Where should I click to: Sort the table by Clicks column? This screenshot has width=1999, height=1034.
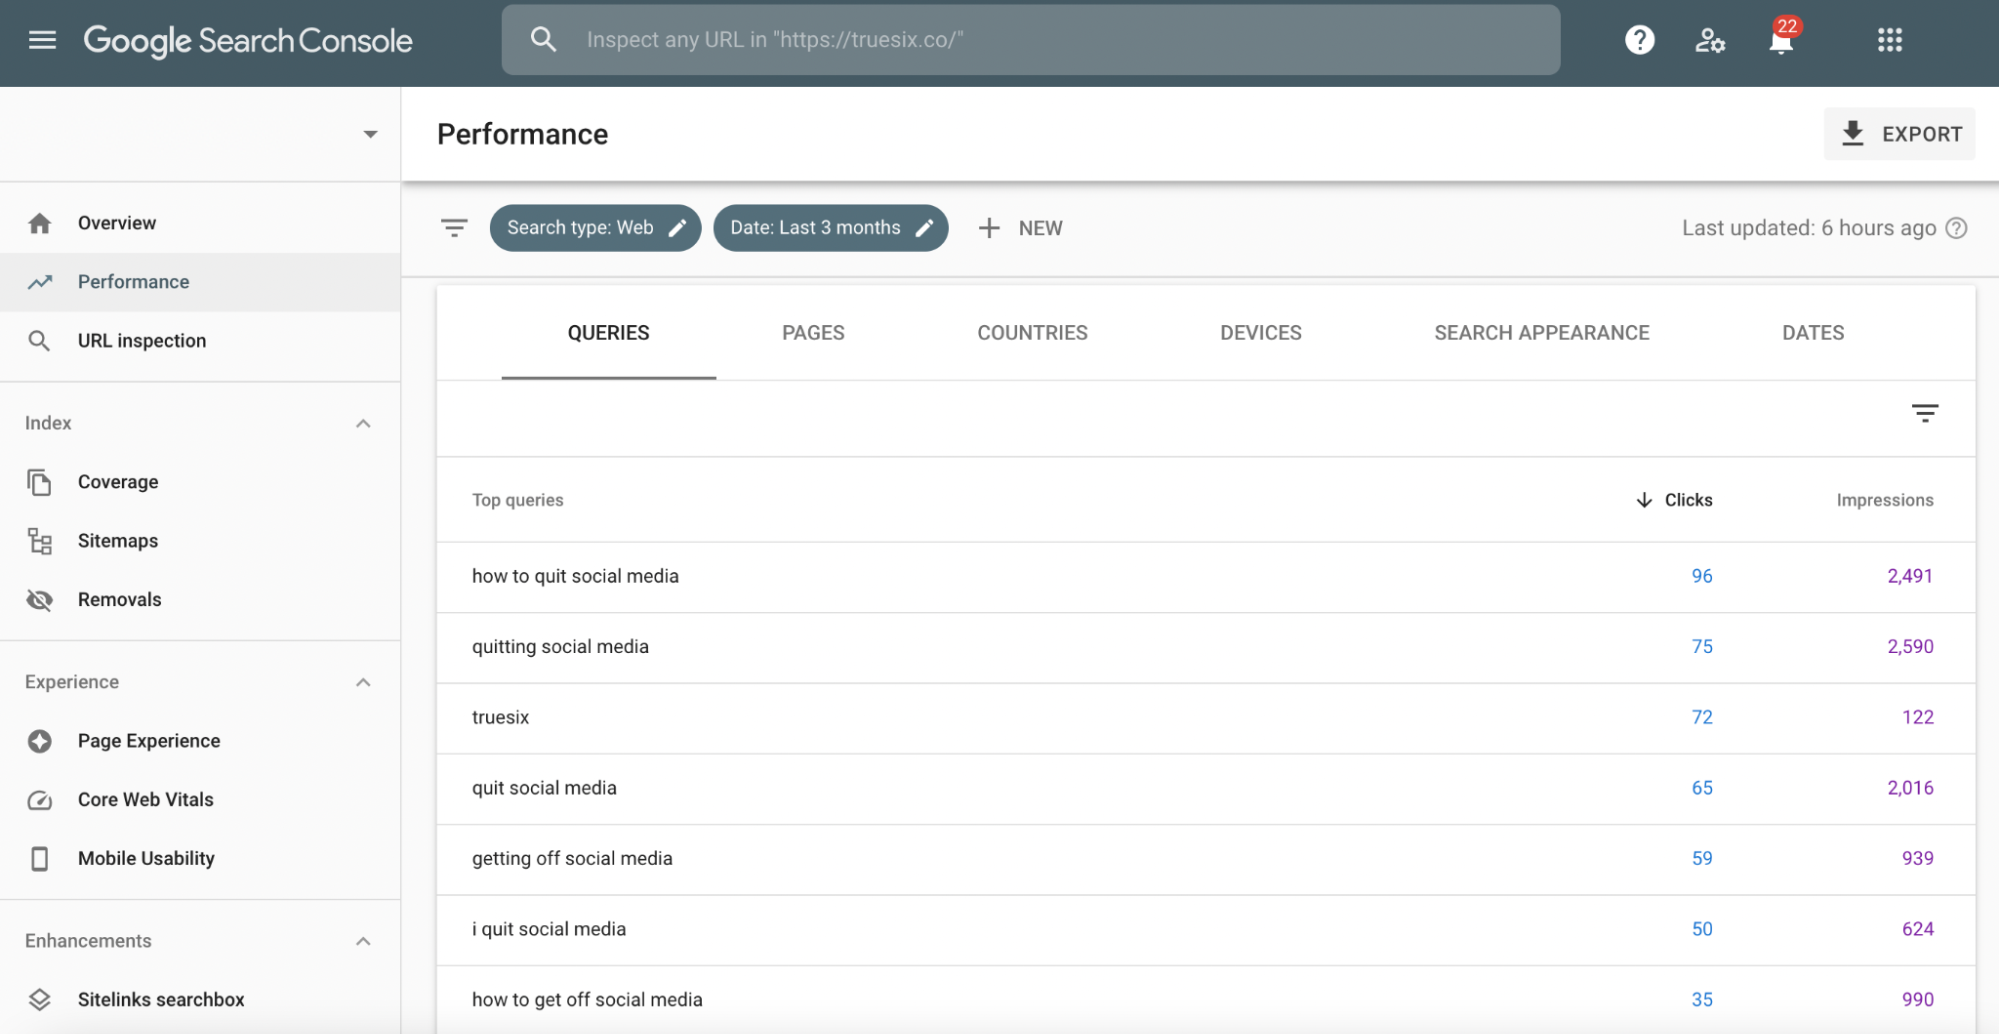[1675, 500]
